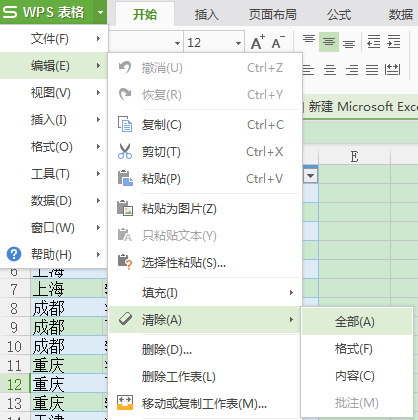Click the decrease indent icon
The image size is (418, 420).
coord(374,42)
